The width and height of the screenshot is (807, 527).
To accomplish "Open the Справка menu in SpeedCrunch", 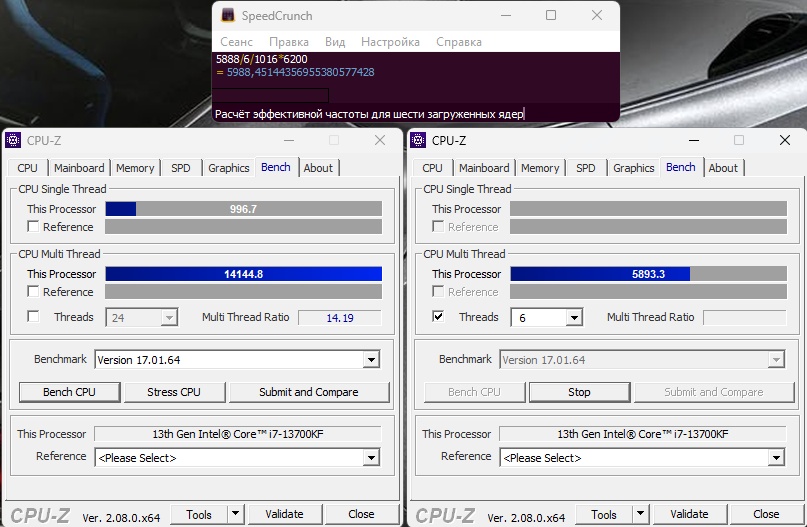I will pos(459,42).
